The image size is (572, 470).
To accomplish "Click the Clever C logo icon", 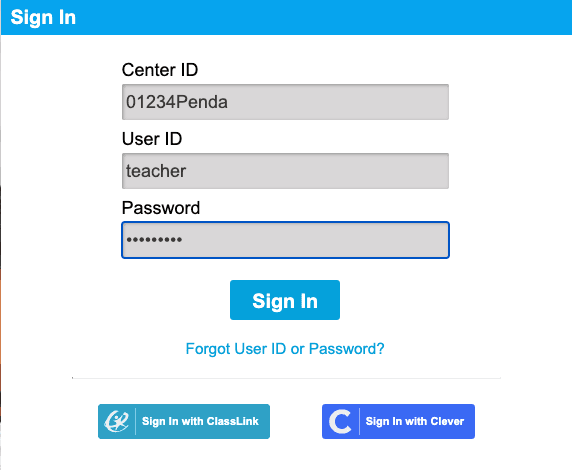I will click(340, 421).
